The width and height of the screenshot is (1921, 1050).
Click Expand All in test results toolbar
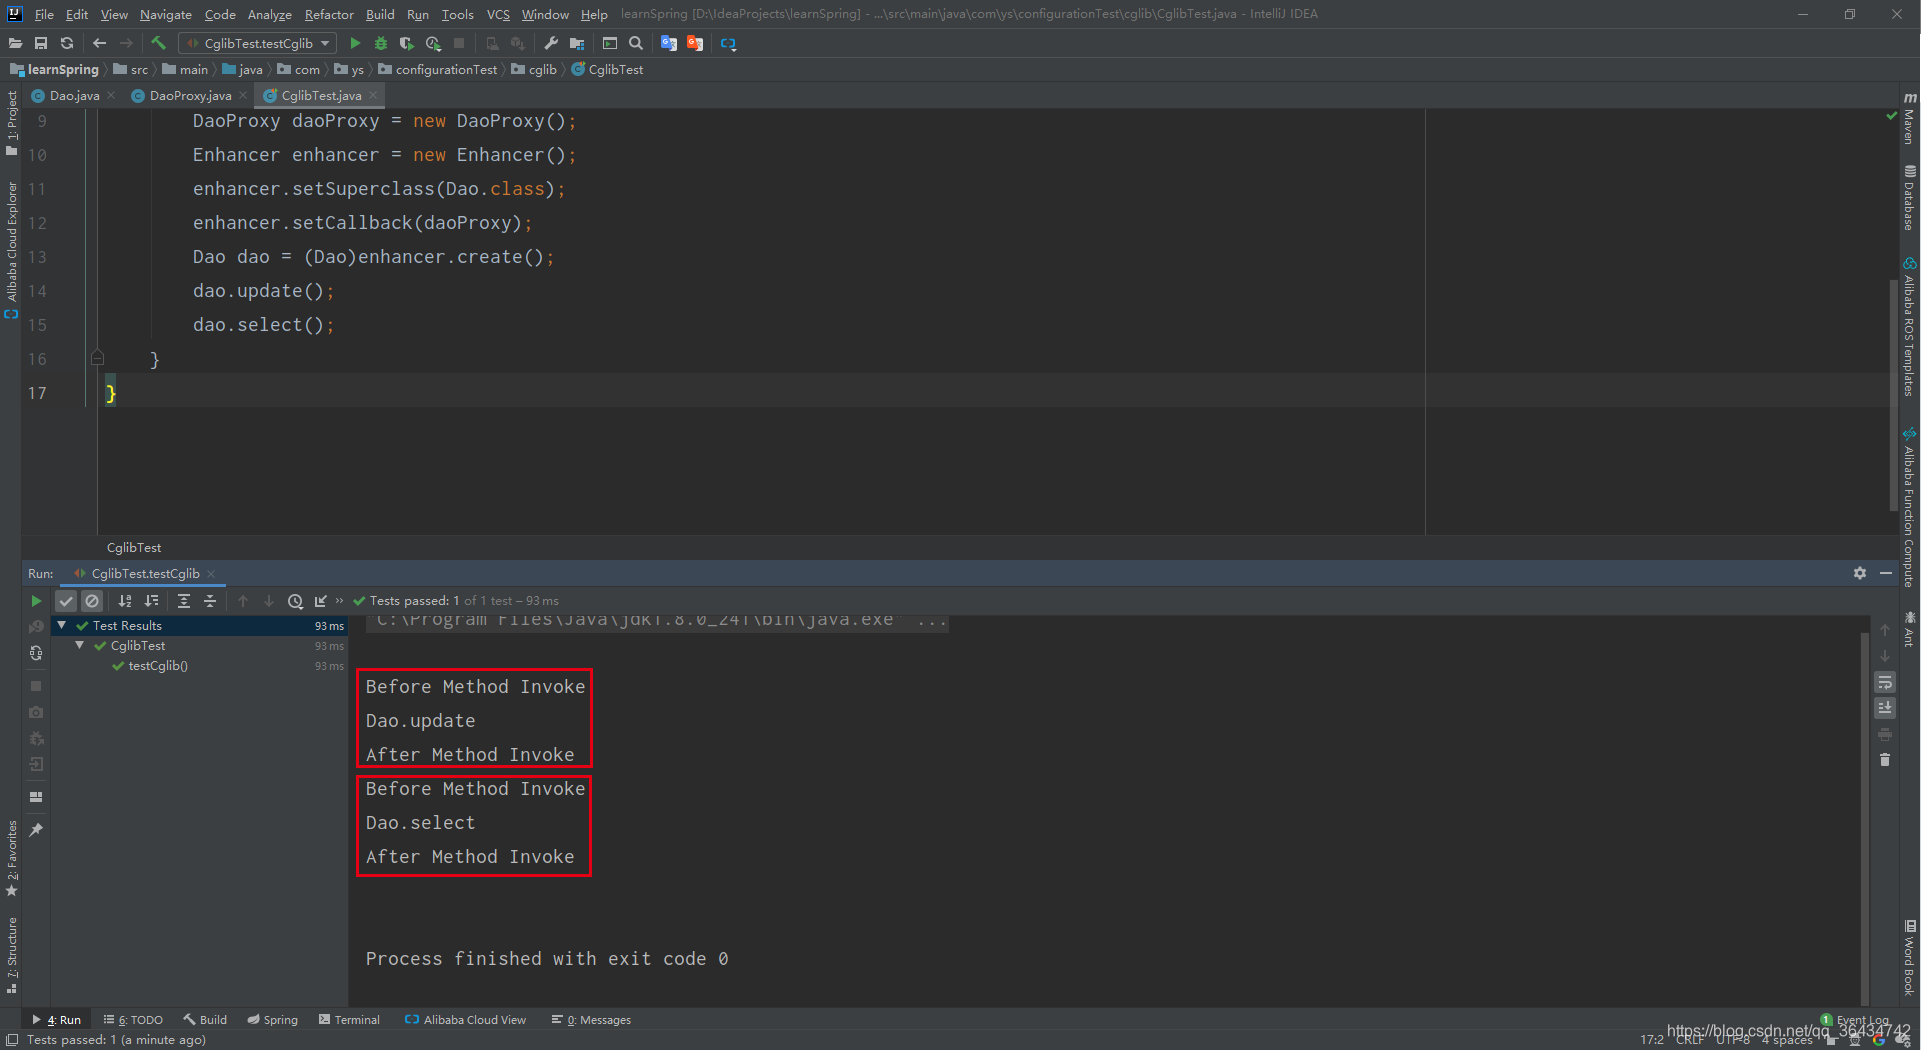[184, 601]
